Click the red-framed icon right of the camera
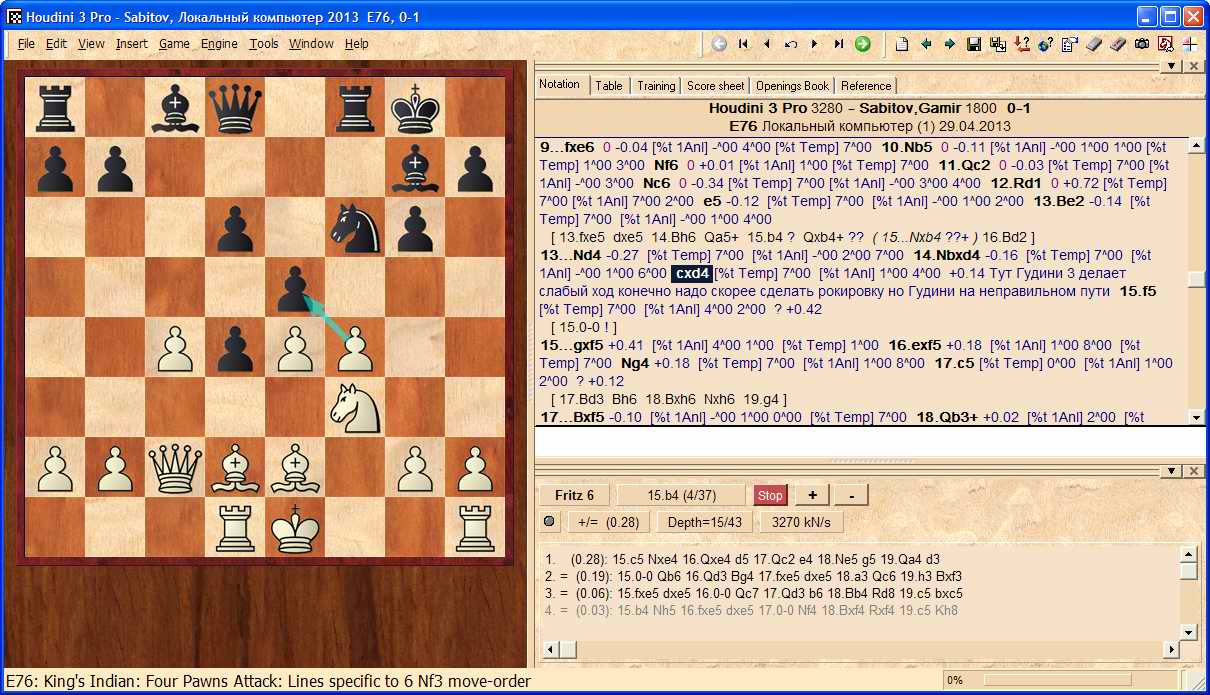Screen dimensions: 1210x695 tap(1166, 44)
